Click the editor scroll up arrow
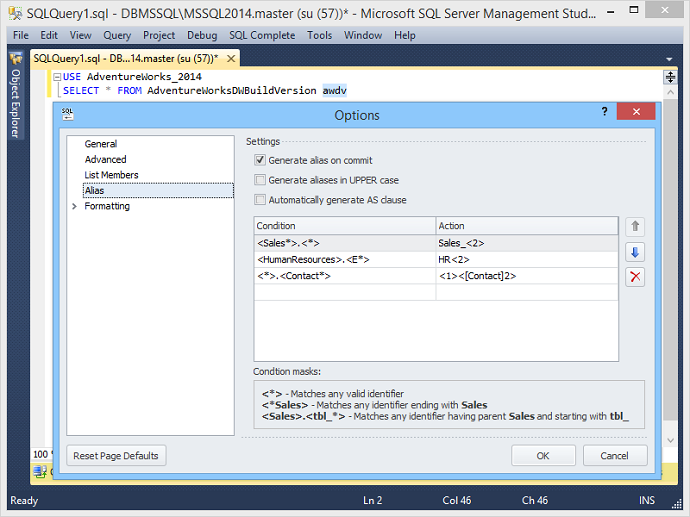This screenshot has width=690, height=517. [670, 92]
